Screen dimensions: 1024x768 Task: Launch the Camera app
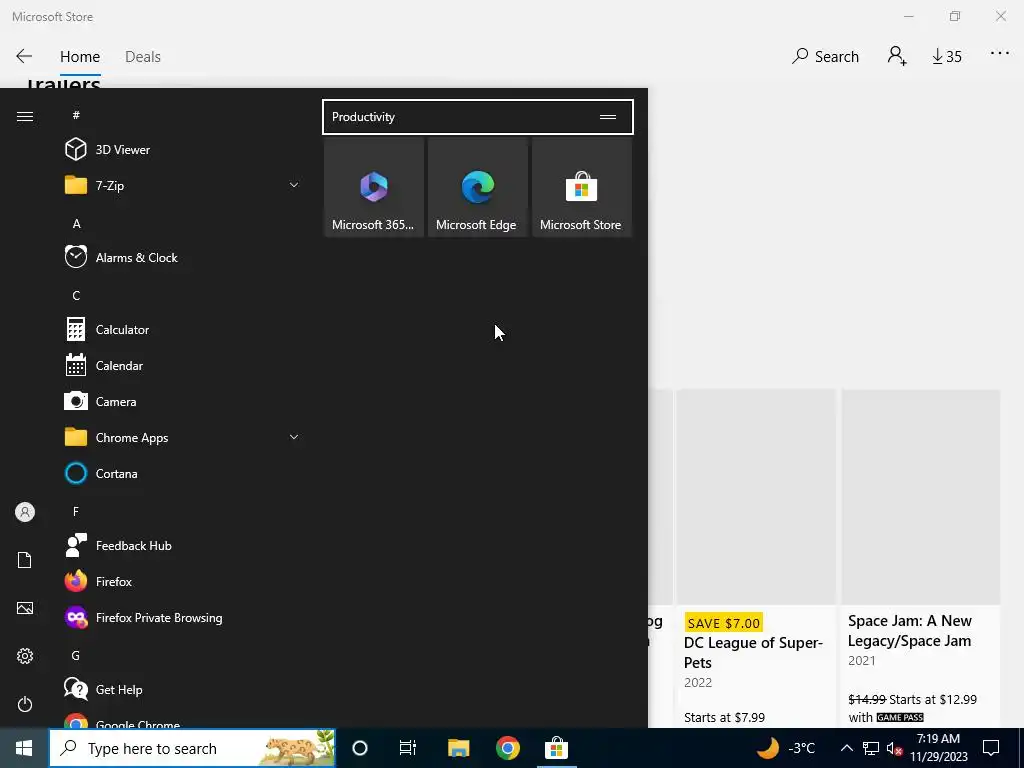183,401
